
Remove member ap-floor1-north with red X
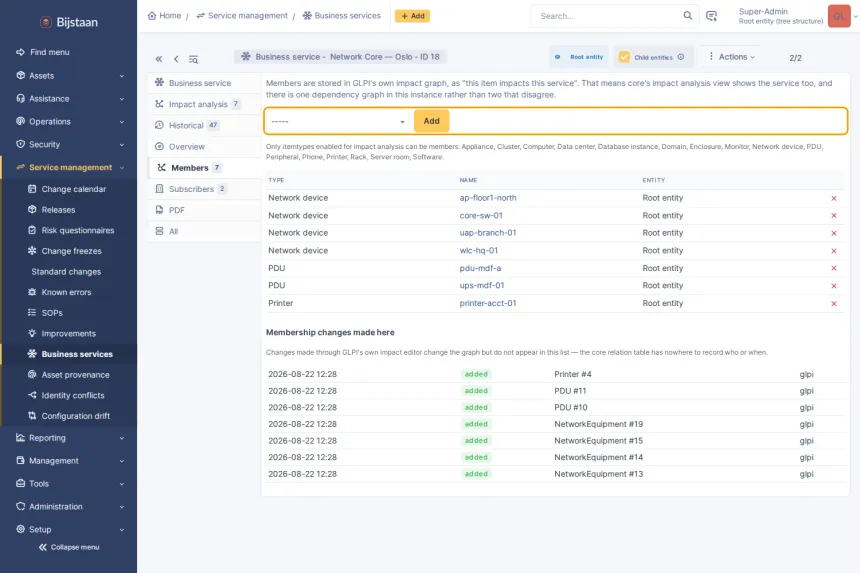tap(834, 198)
